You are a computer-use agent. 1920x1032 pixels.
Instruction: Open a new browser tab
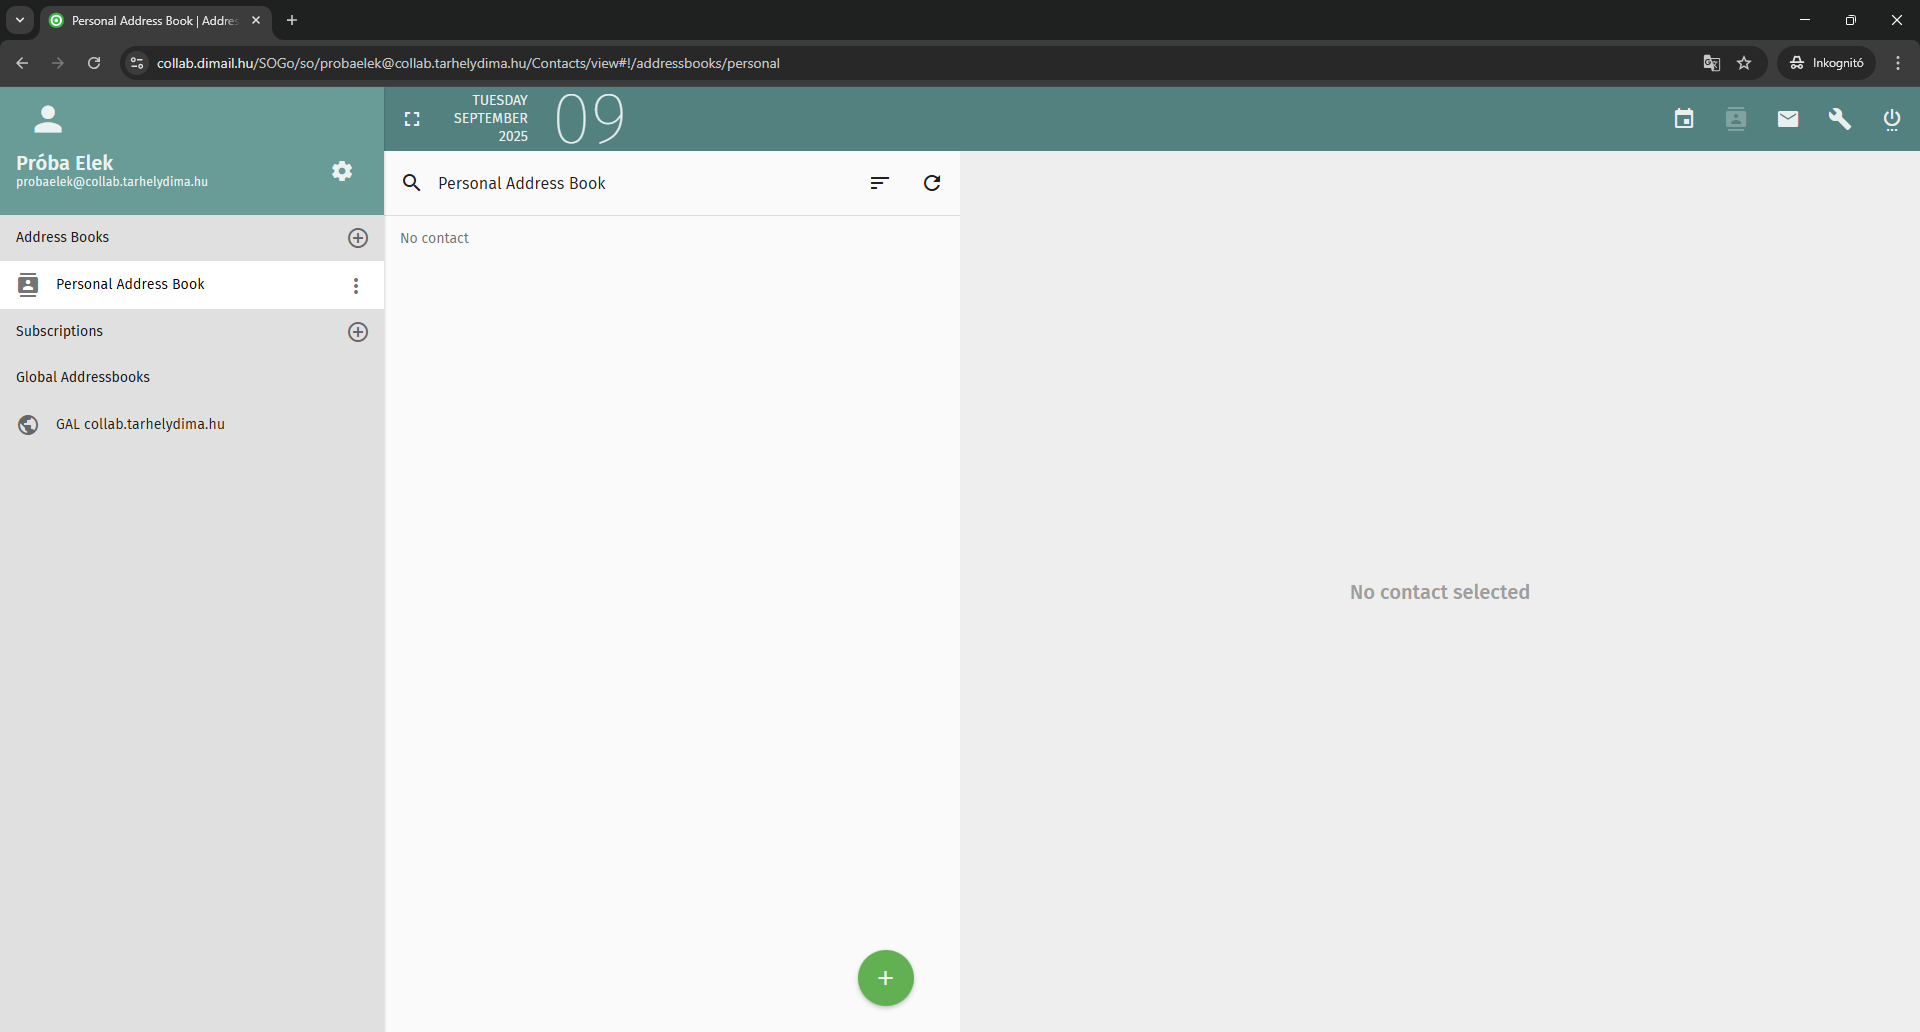tap(292, 20)
